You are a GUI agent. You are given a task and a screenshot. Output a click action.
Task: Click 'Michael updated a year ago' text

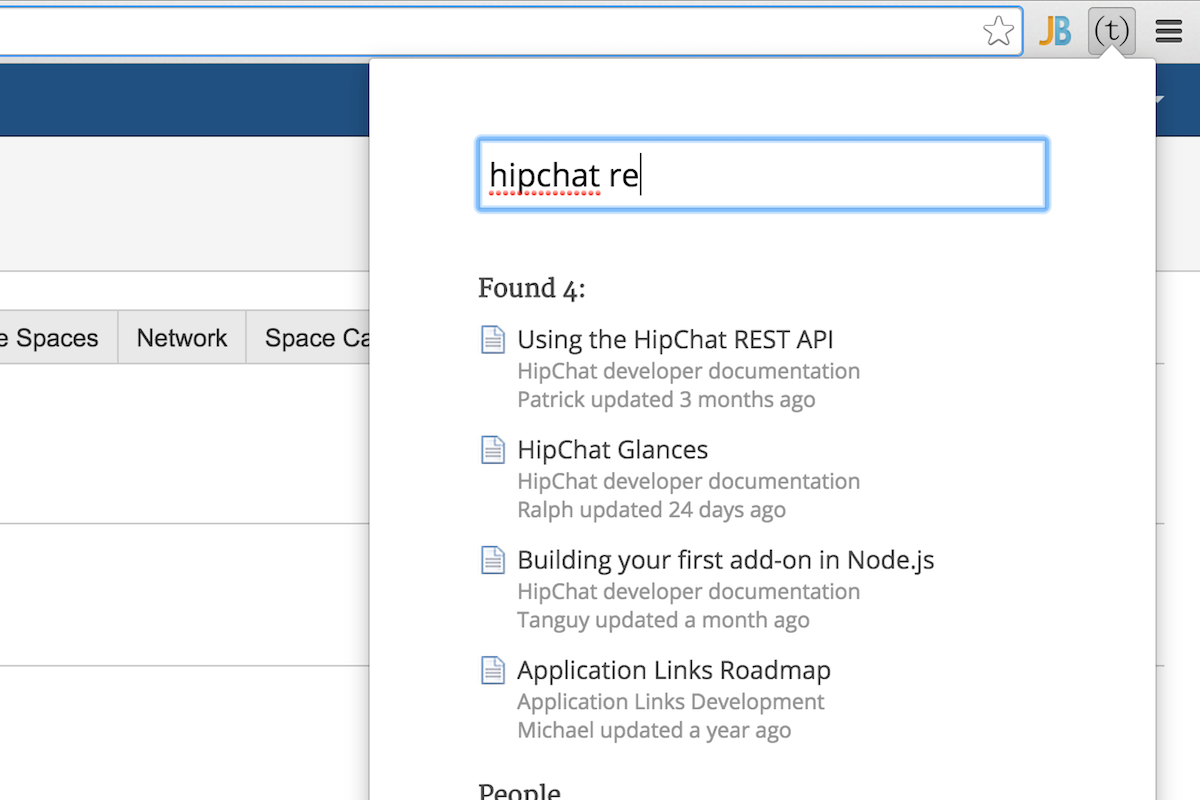point(654,730)
